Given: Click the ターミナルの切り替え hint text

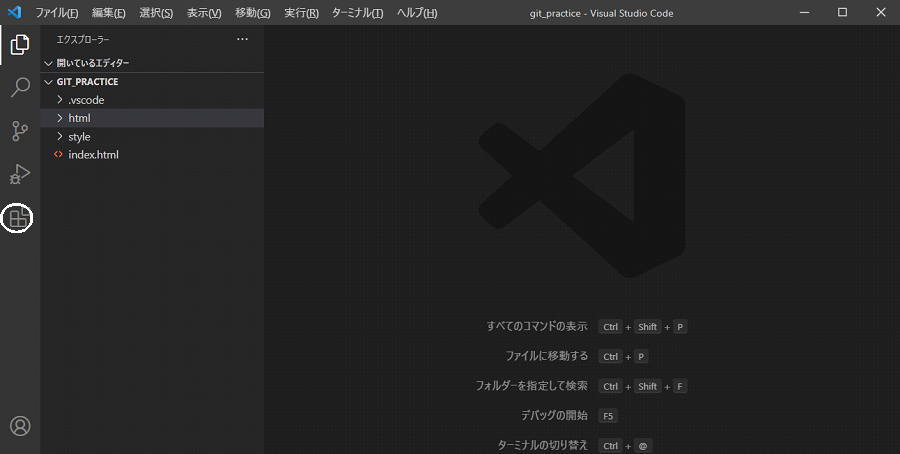Looking at the screenshot, I should [542, 445].
